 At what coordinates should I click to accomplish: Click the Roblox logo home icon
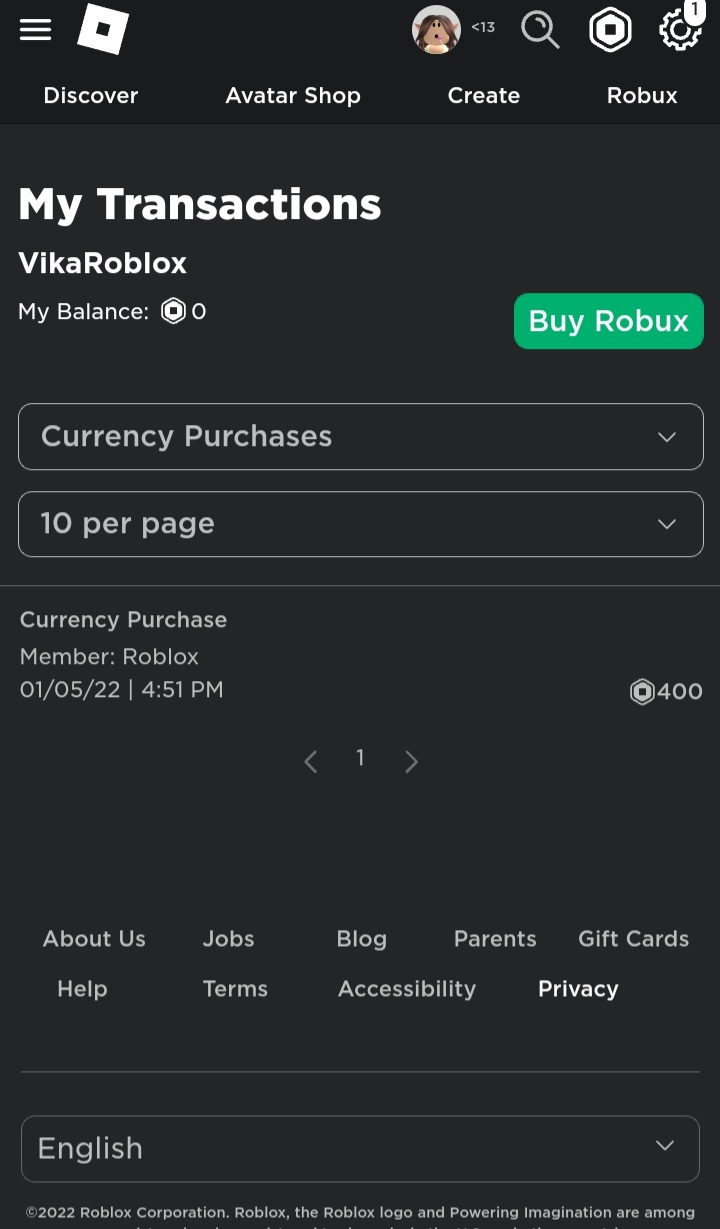point(103,29)
